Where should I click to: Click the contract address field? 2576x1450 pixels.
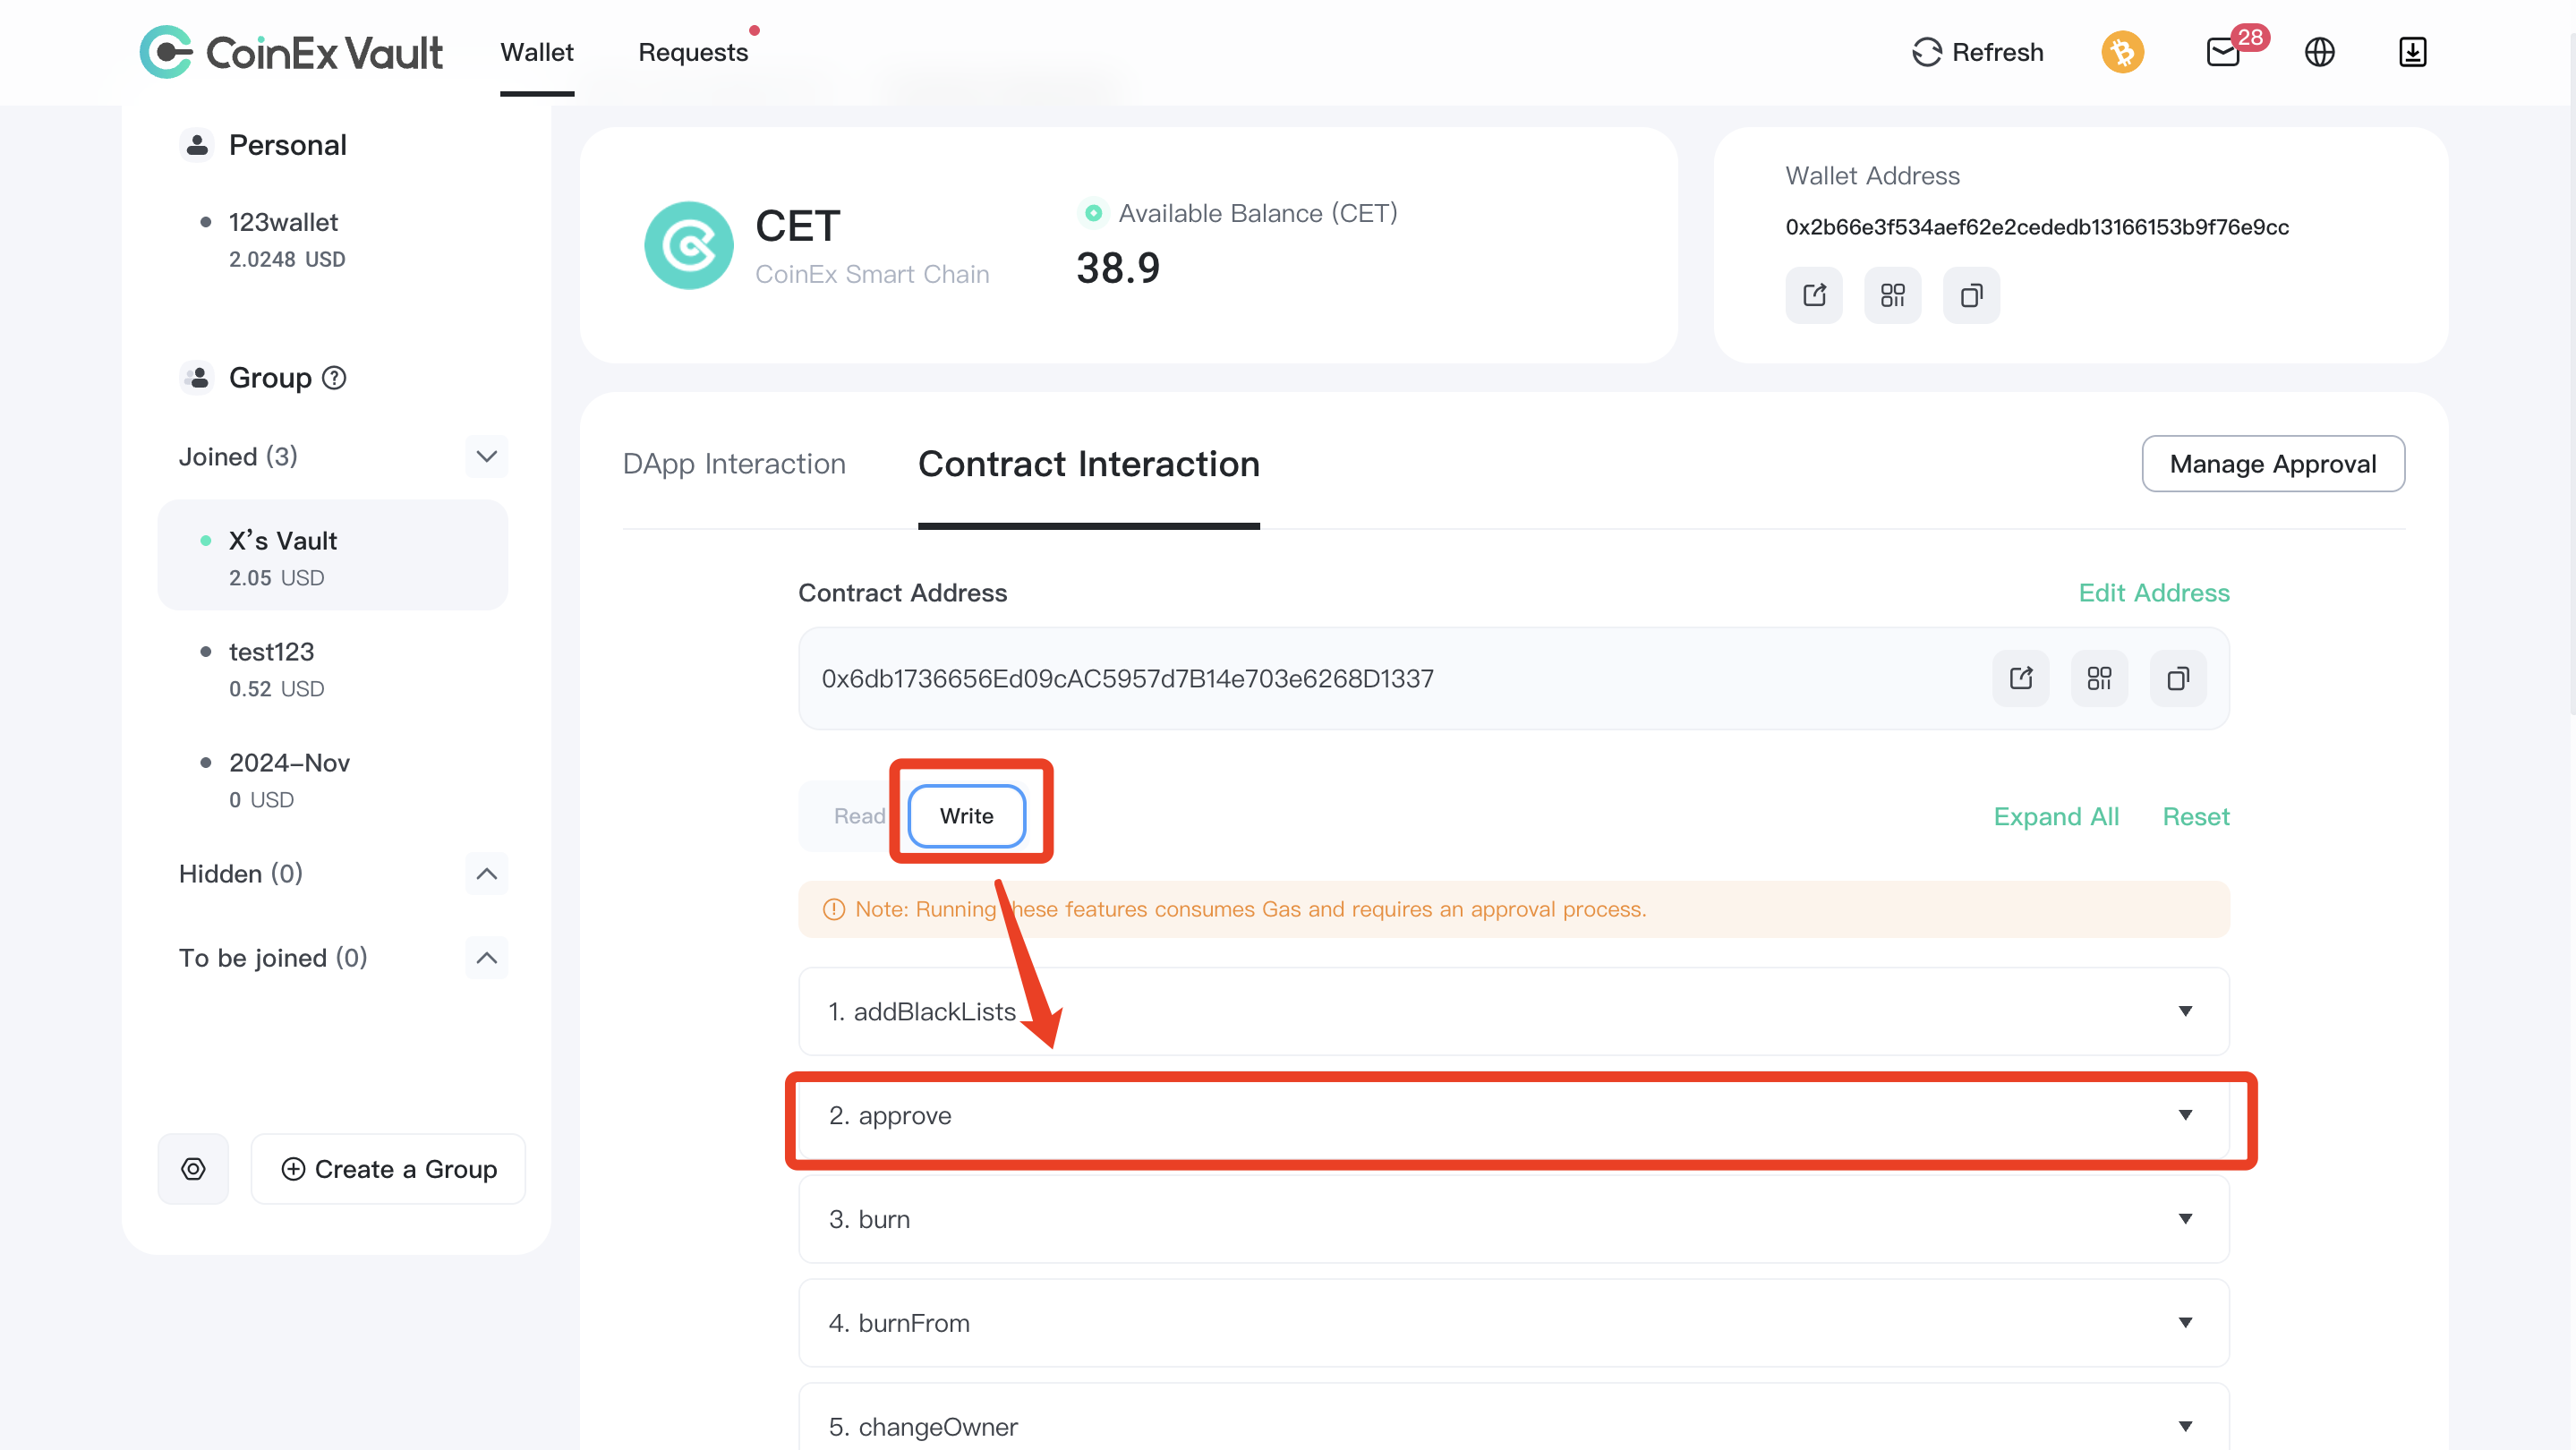pyautogui.click(x=1514, y=679)
